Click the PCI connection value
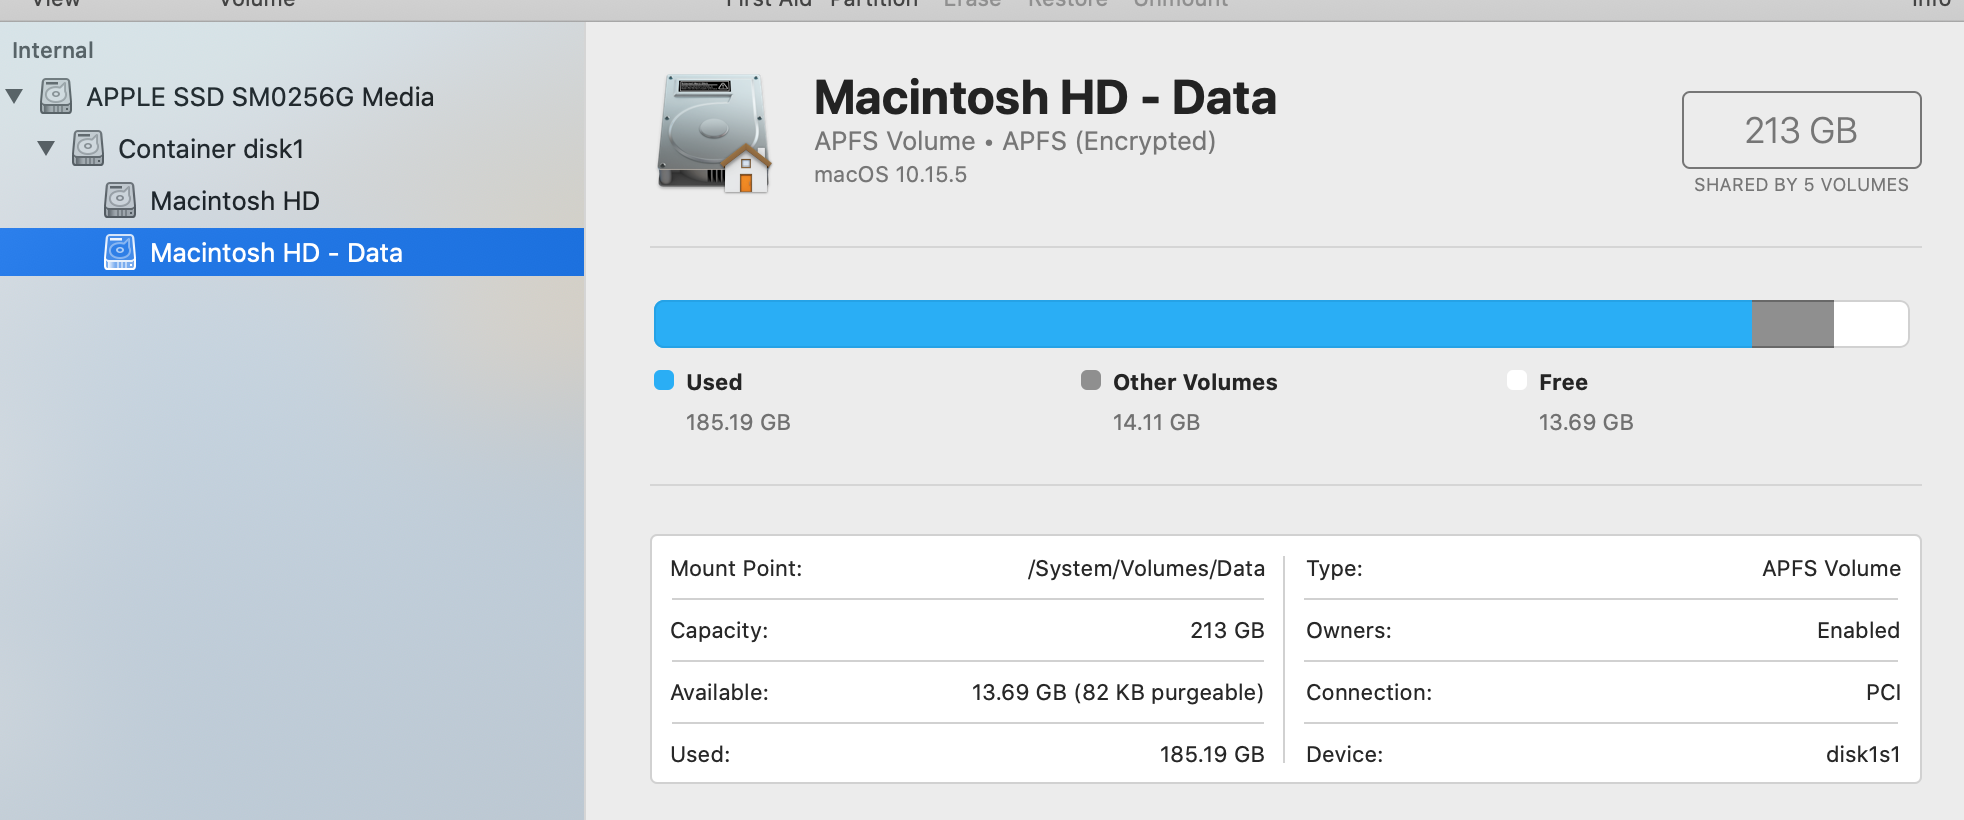Screen dimensions: 1964x820 tap(1883, 692)
